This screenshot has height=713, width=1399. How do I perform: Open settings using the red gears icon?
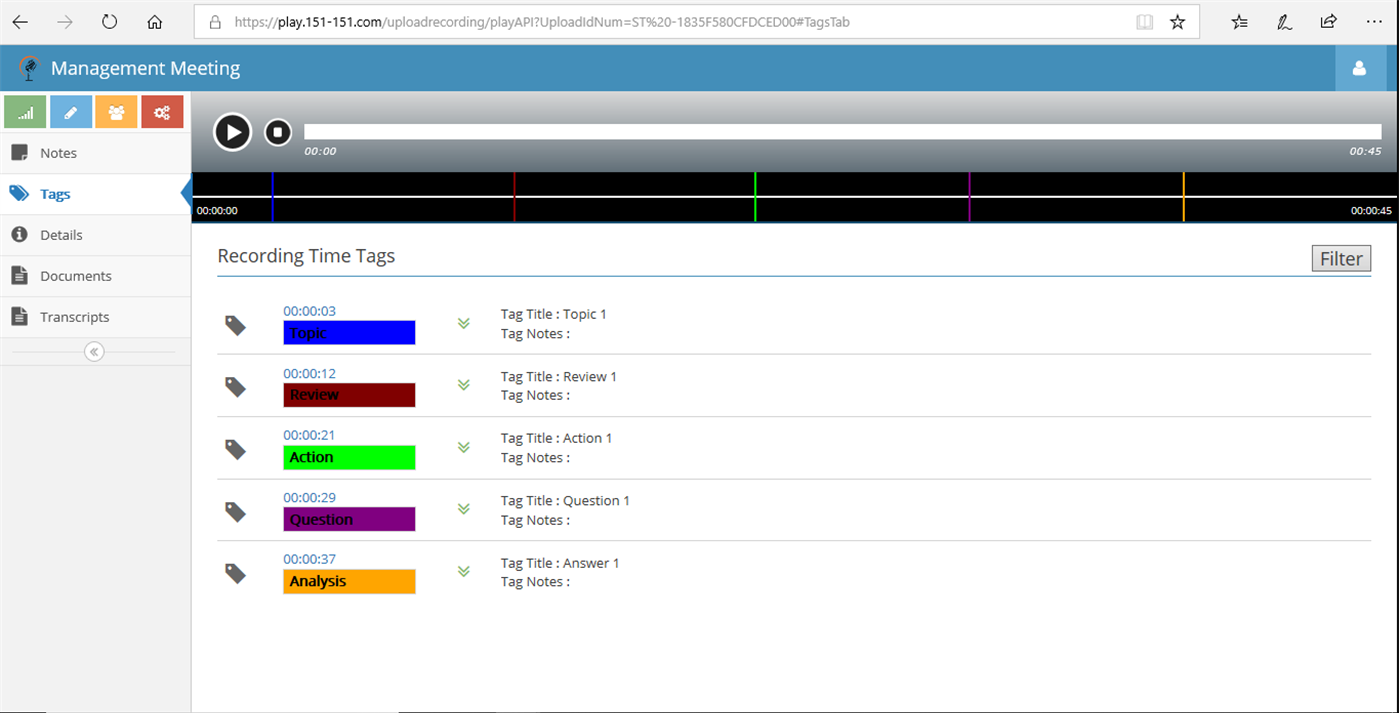pyautogui.click(x=162, y=111)
